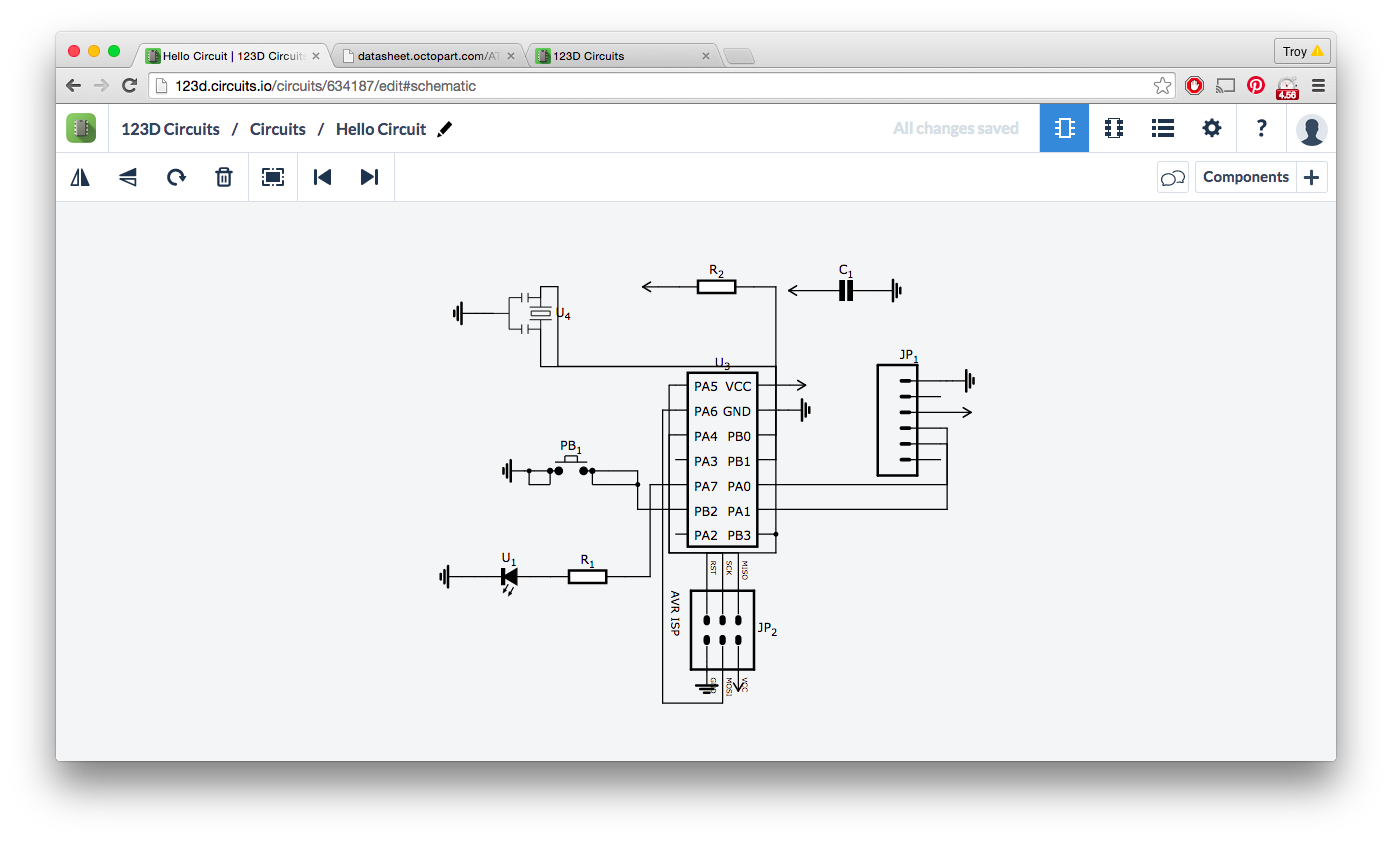The width and height of the screenshot is (1392, 841).
Task: Click the PB3 pin label
Action: (x=739, y=536)
